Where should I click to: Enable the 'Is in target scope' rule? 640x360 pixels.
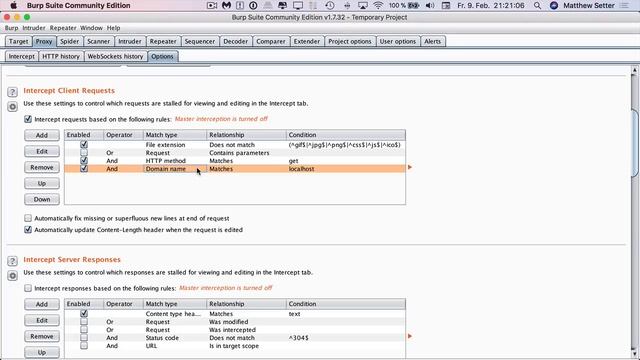[84, 346]
